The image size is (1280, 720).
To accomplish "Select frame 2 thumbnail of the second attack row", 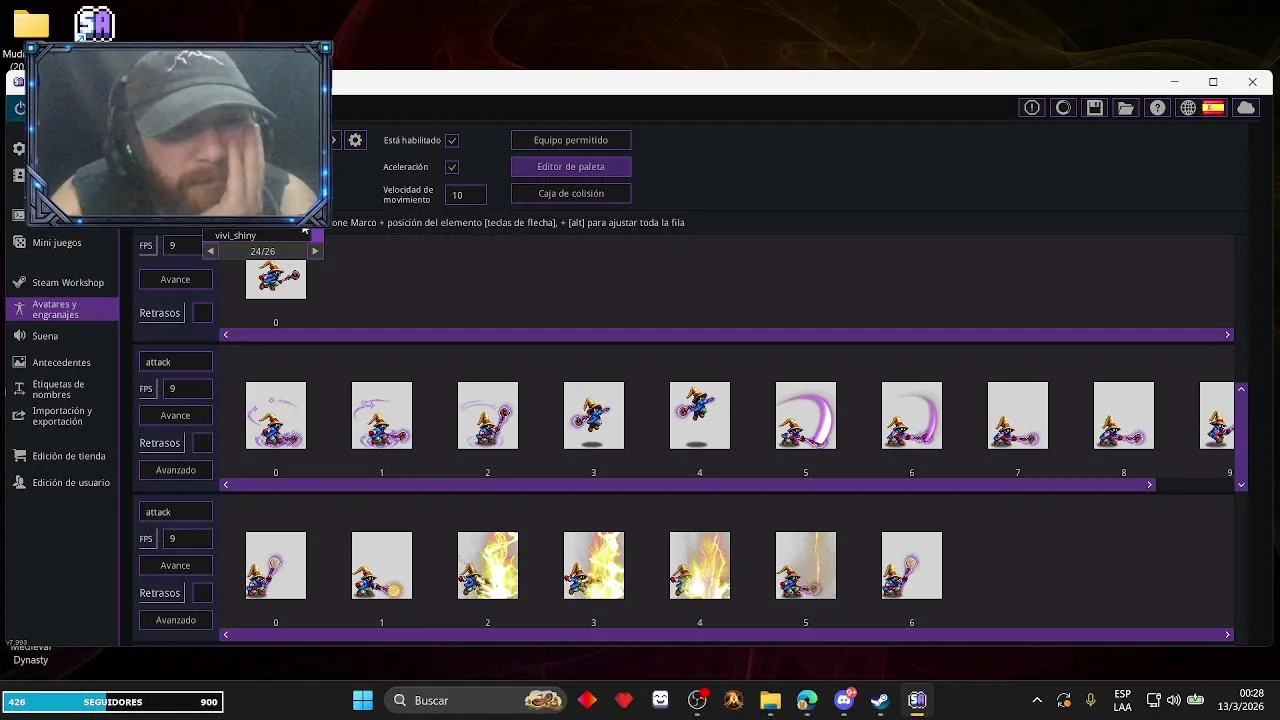I will (488, 565).
